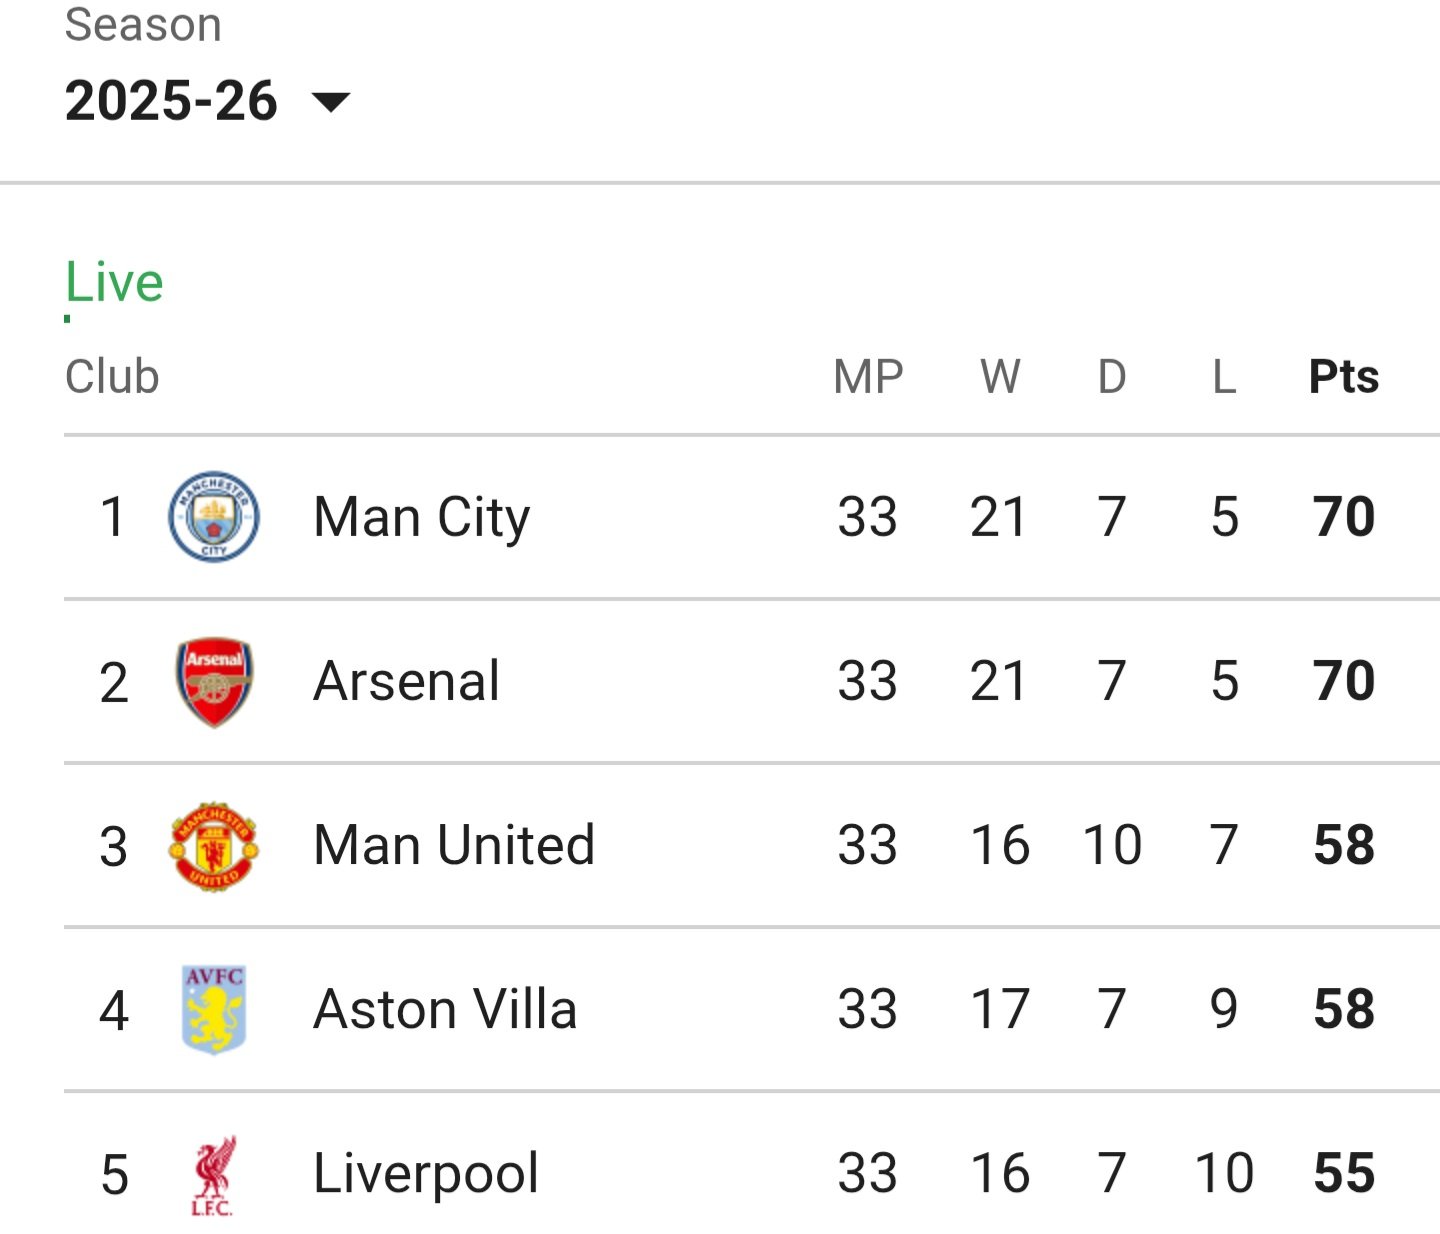1440x1234 pixels.
Task: Click Man City's 70 points value
Action: tap(1344, 518)
